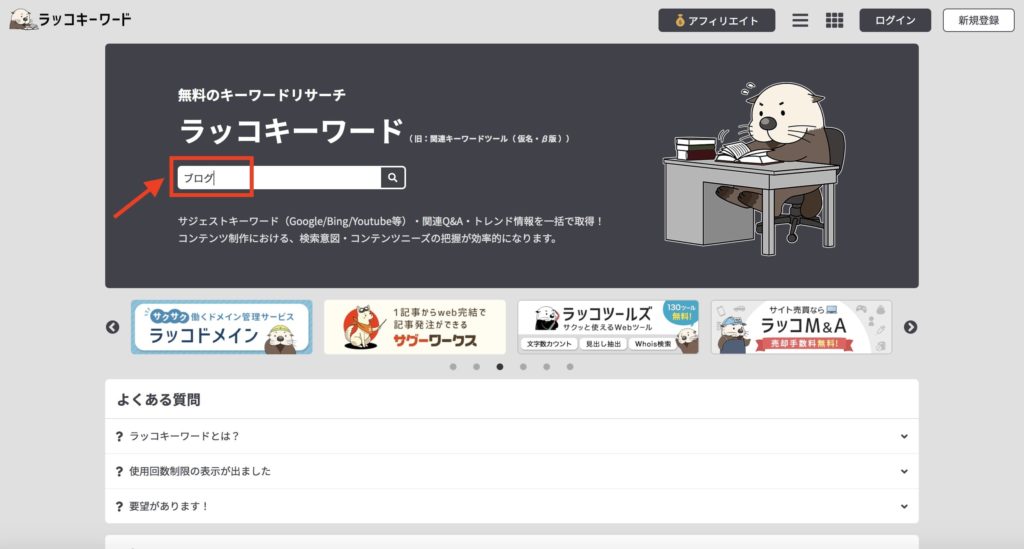Select the fourth carousel dot
This screenshot has height=549, width=1024.
(x=523, y=367)
